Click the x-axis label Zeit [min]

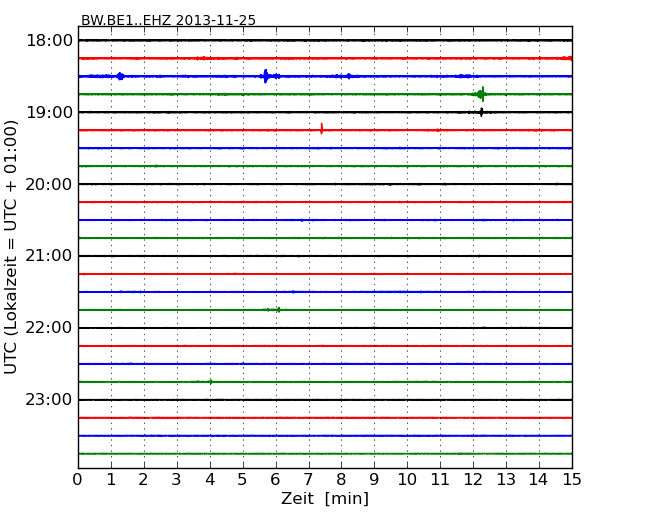pyautogui.click(x=325, y=498)
